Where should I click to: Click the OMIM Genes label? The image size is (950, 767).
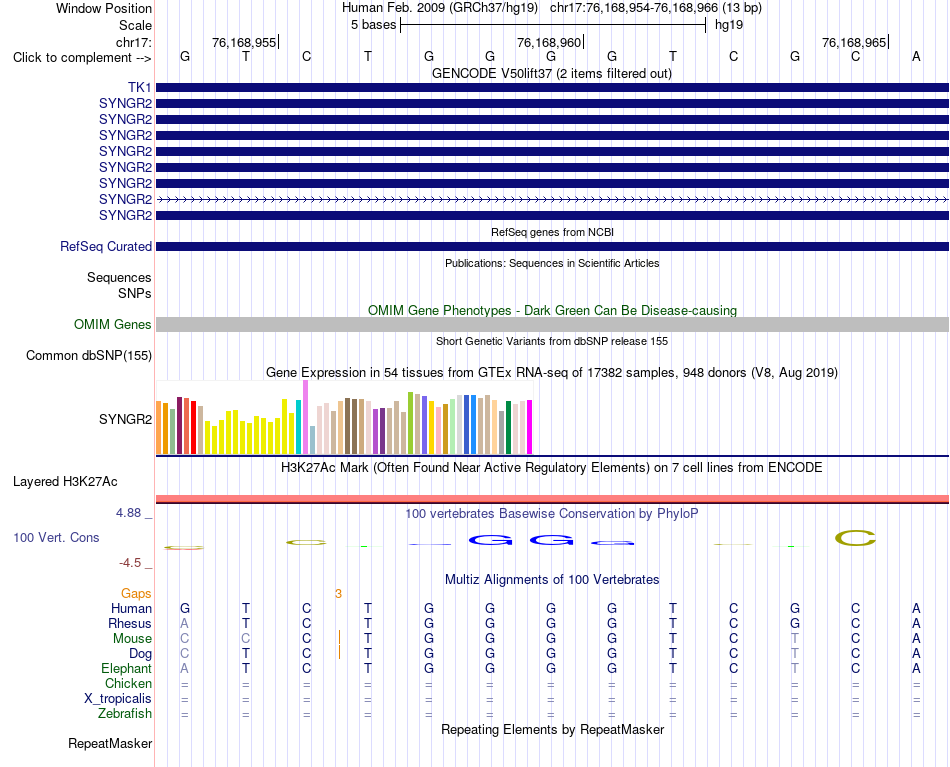113,325
